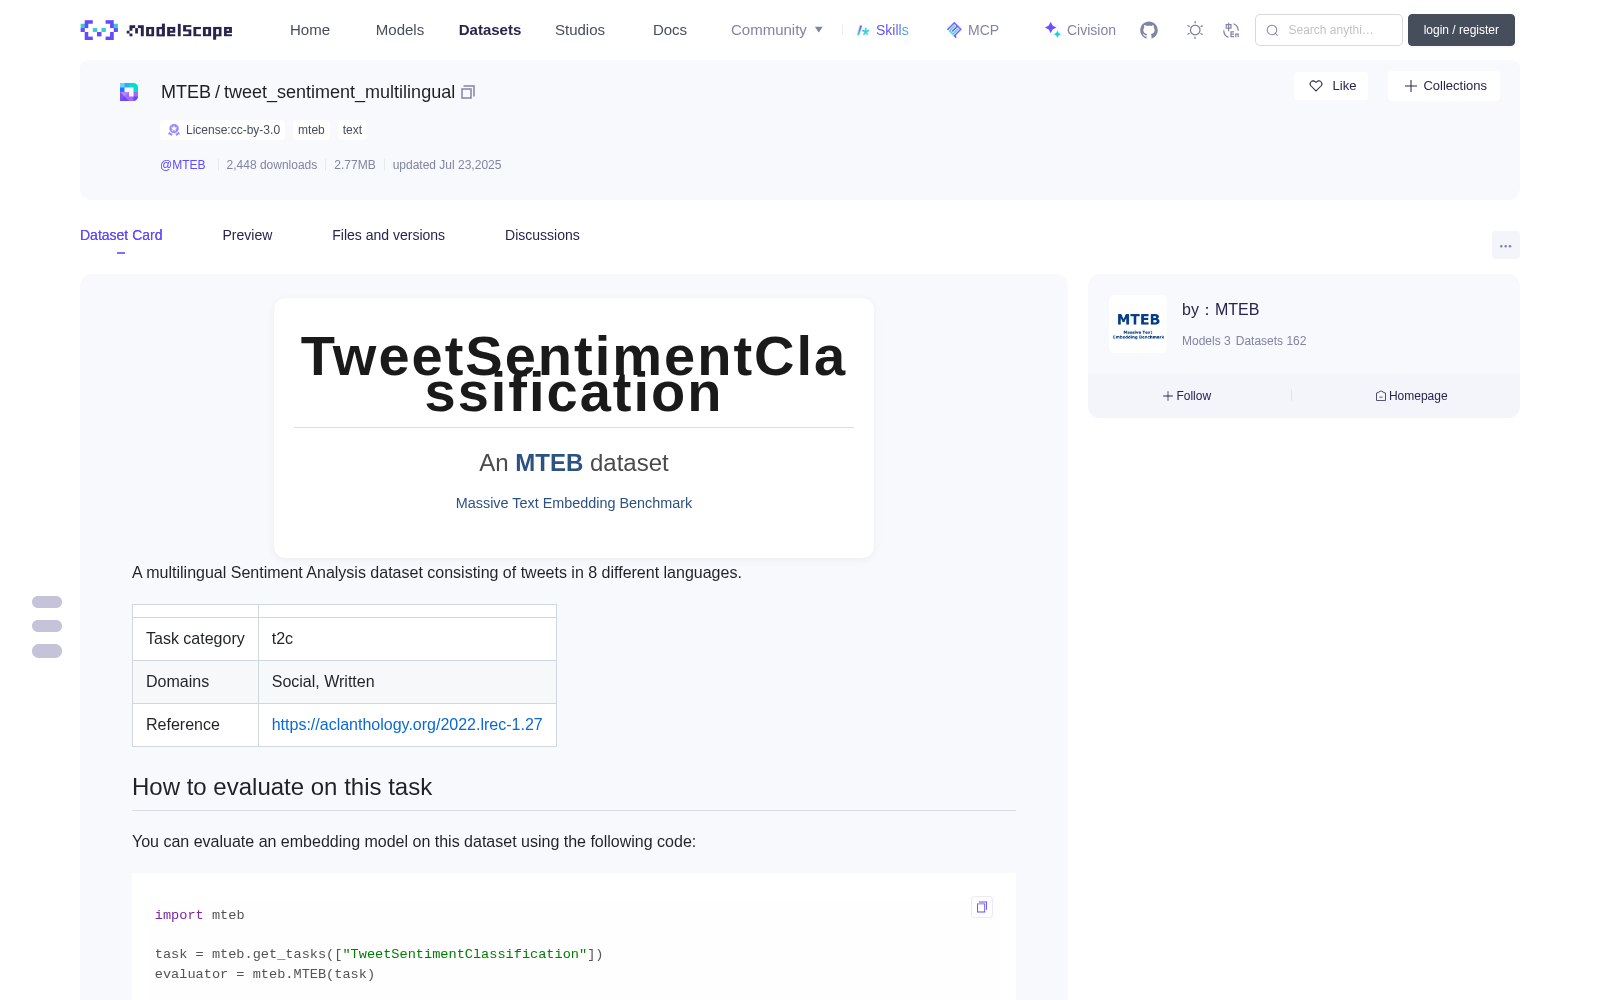Viewport: 1600px width, 1000px height.
Task: Follow the MTEB organization
Action: 1187,396
